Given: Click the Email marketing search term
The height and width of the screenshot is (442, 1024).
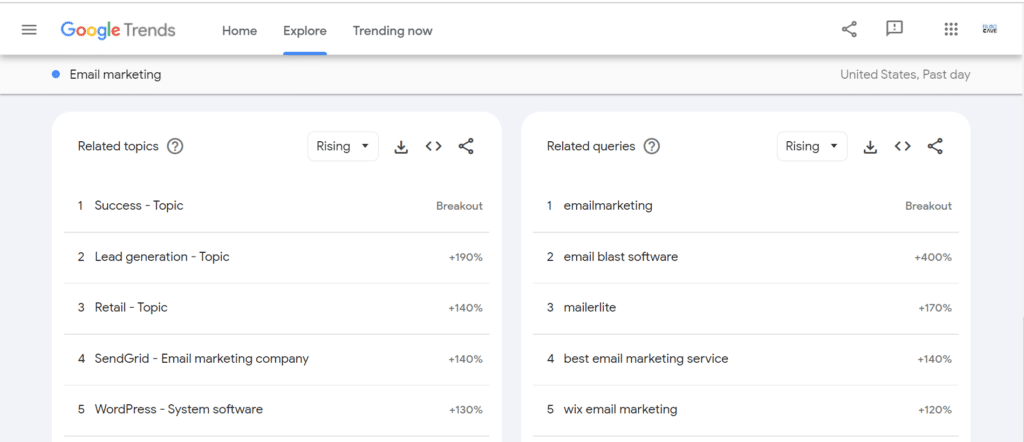Looking at the screenshot, I should 116,74.
